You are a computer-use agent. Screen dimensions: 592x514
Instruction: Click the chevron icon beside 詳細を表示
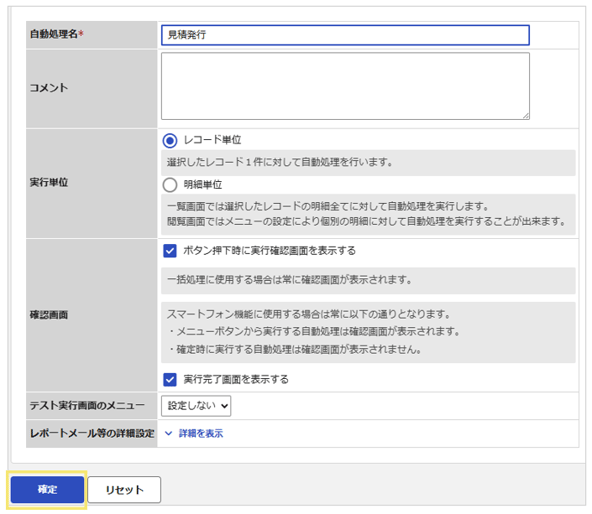coord(168,433)
